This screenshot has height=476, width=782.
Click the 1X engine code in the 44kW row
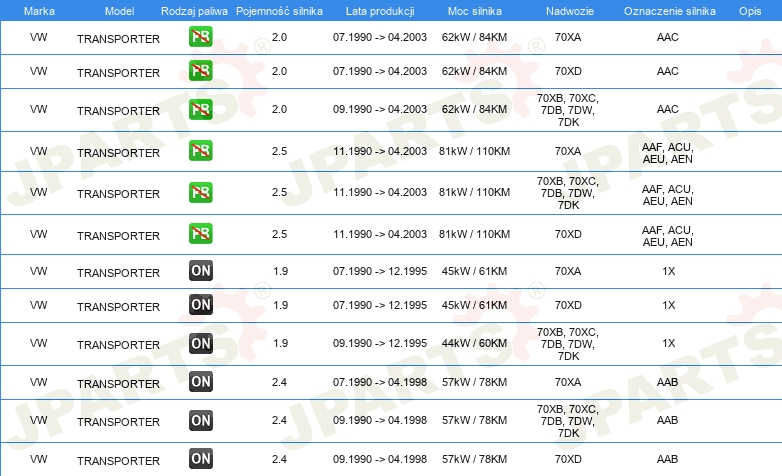click(669, 343)
